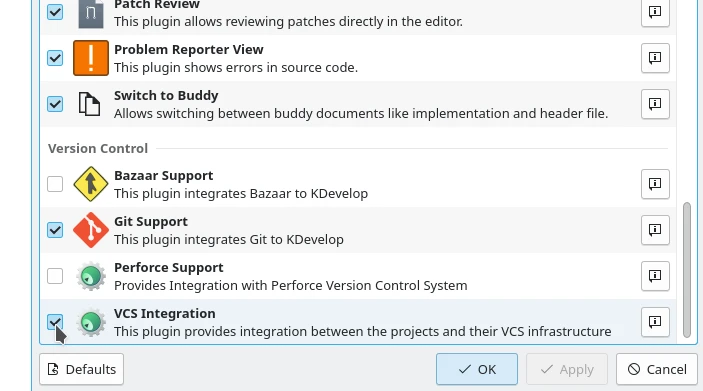Viewport: 703px width, 391px height.
Task: Open info for Problem Reporter View plugin
Action: (x=655, y=58)
